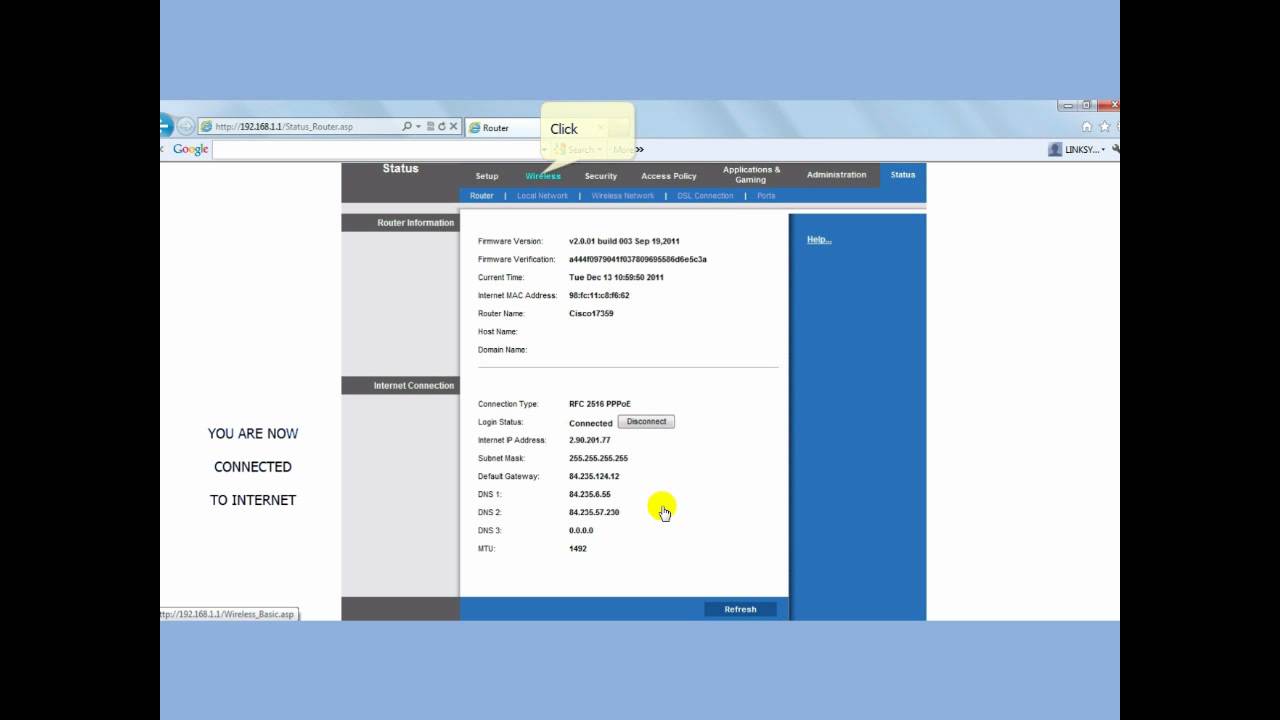Image resolution: width=1280 pixels, height=720 pixels.
Task: Click the current time Tue Dec 13 value
Action: click(x=616, y=277)
